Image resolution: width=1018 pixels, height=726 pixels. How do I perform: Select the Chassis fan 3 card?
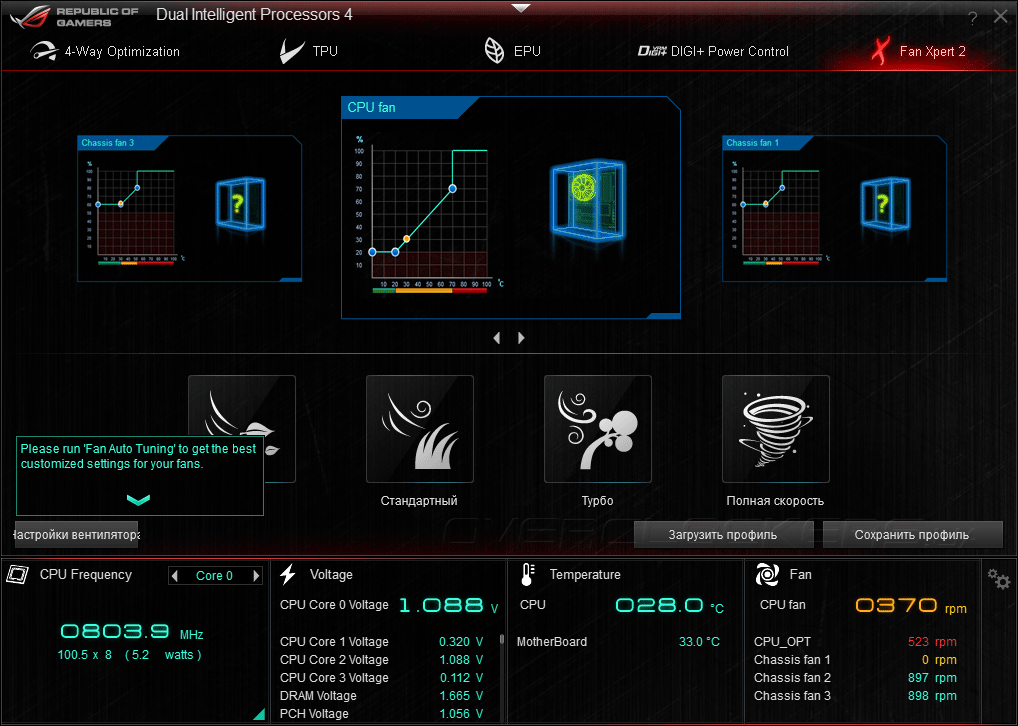pyautogui.click(x=190, y=208)
